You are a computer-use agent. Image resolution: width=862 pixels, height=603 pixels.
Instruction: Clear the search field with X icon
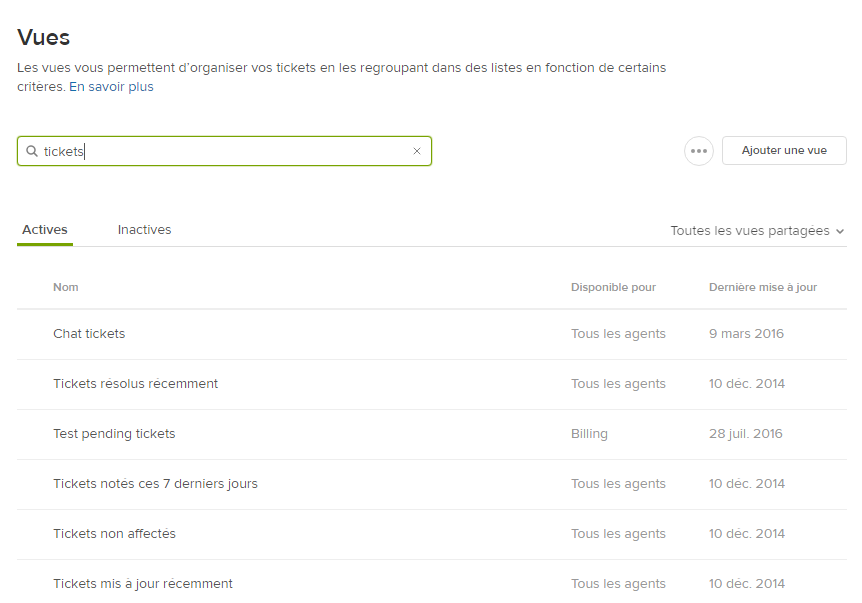click(x=417, y=151)
